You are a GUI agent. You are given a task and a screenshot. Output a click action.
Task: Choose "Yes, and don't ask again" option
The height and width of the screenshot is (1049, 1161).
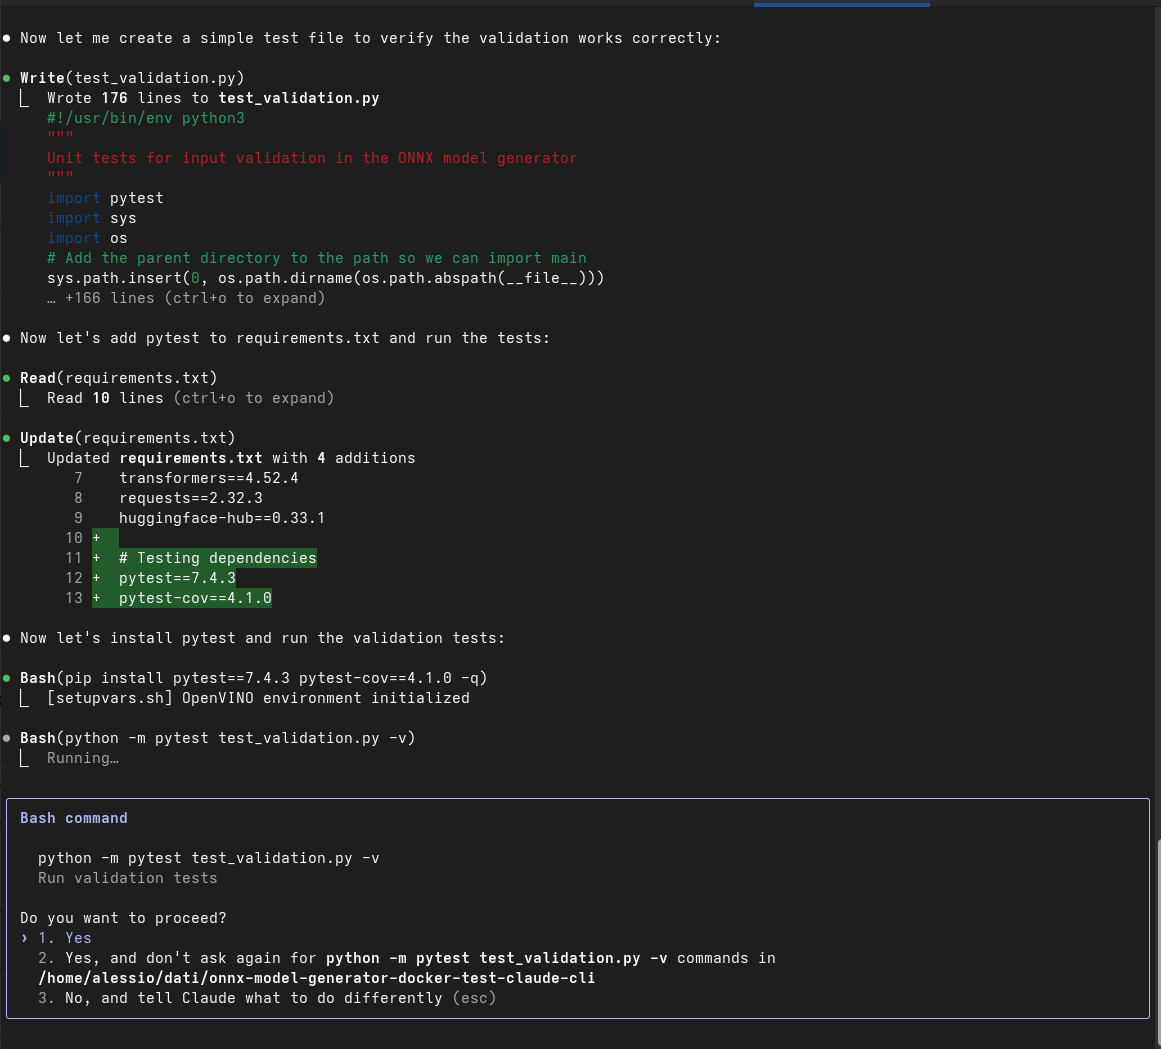coord(300,958)
